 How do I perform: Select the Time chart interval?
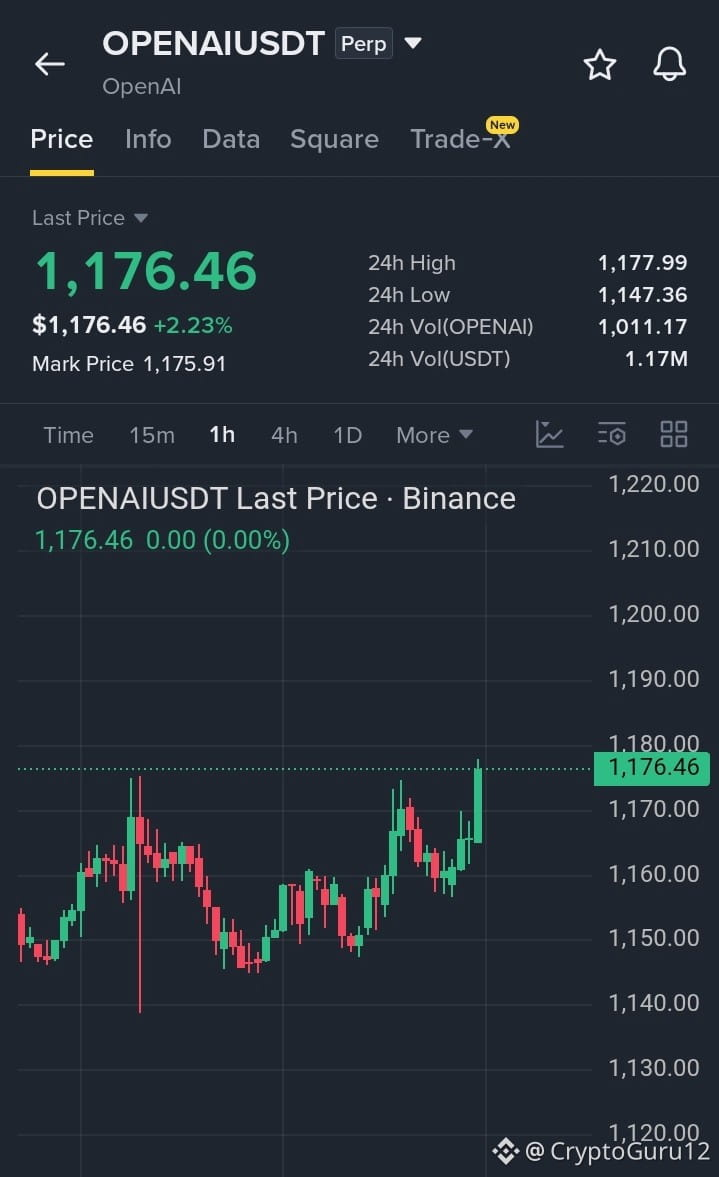68,435
